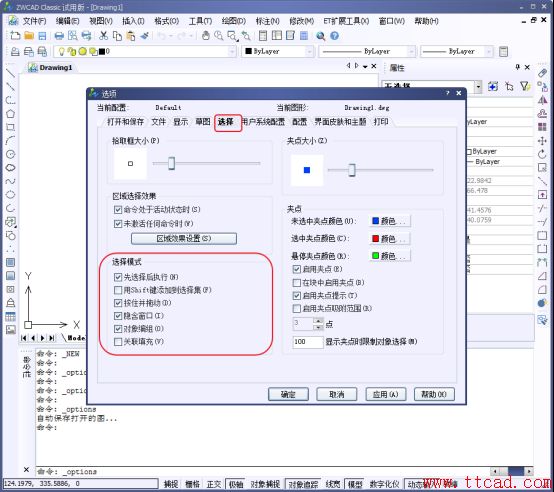Switch to 打开和保存 tab

(x=125, y=122)
